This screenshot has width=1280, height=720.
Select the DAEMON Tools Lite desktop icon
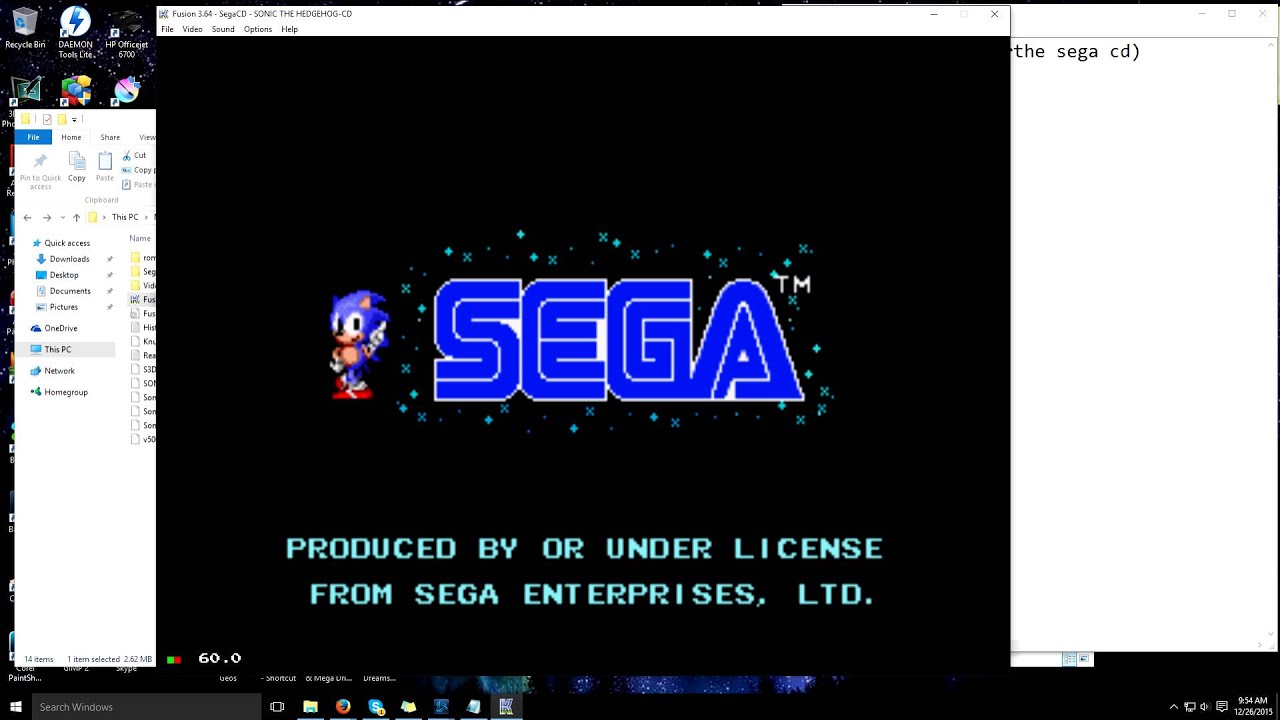point(75,32)
